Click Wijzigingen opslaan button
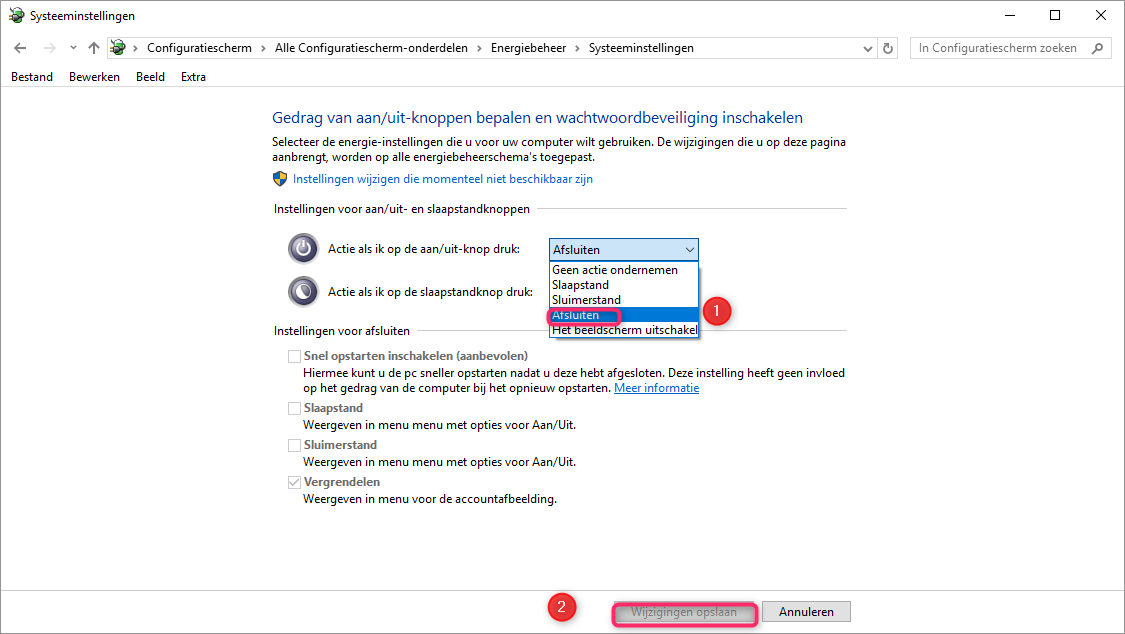The height and width of the screenshot is (634, 1125). [684, 612]
